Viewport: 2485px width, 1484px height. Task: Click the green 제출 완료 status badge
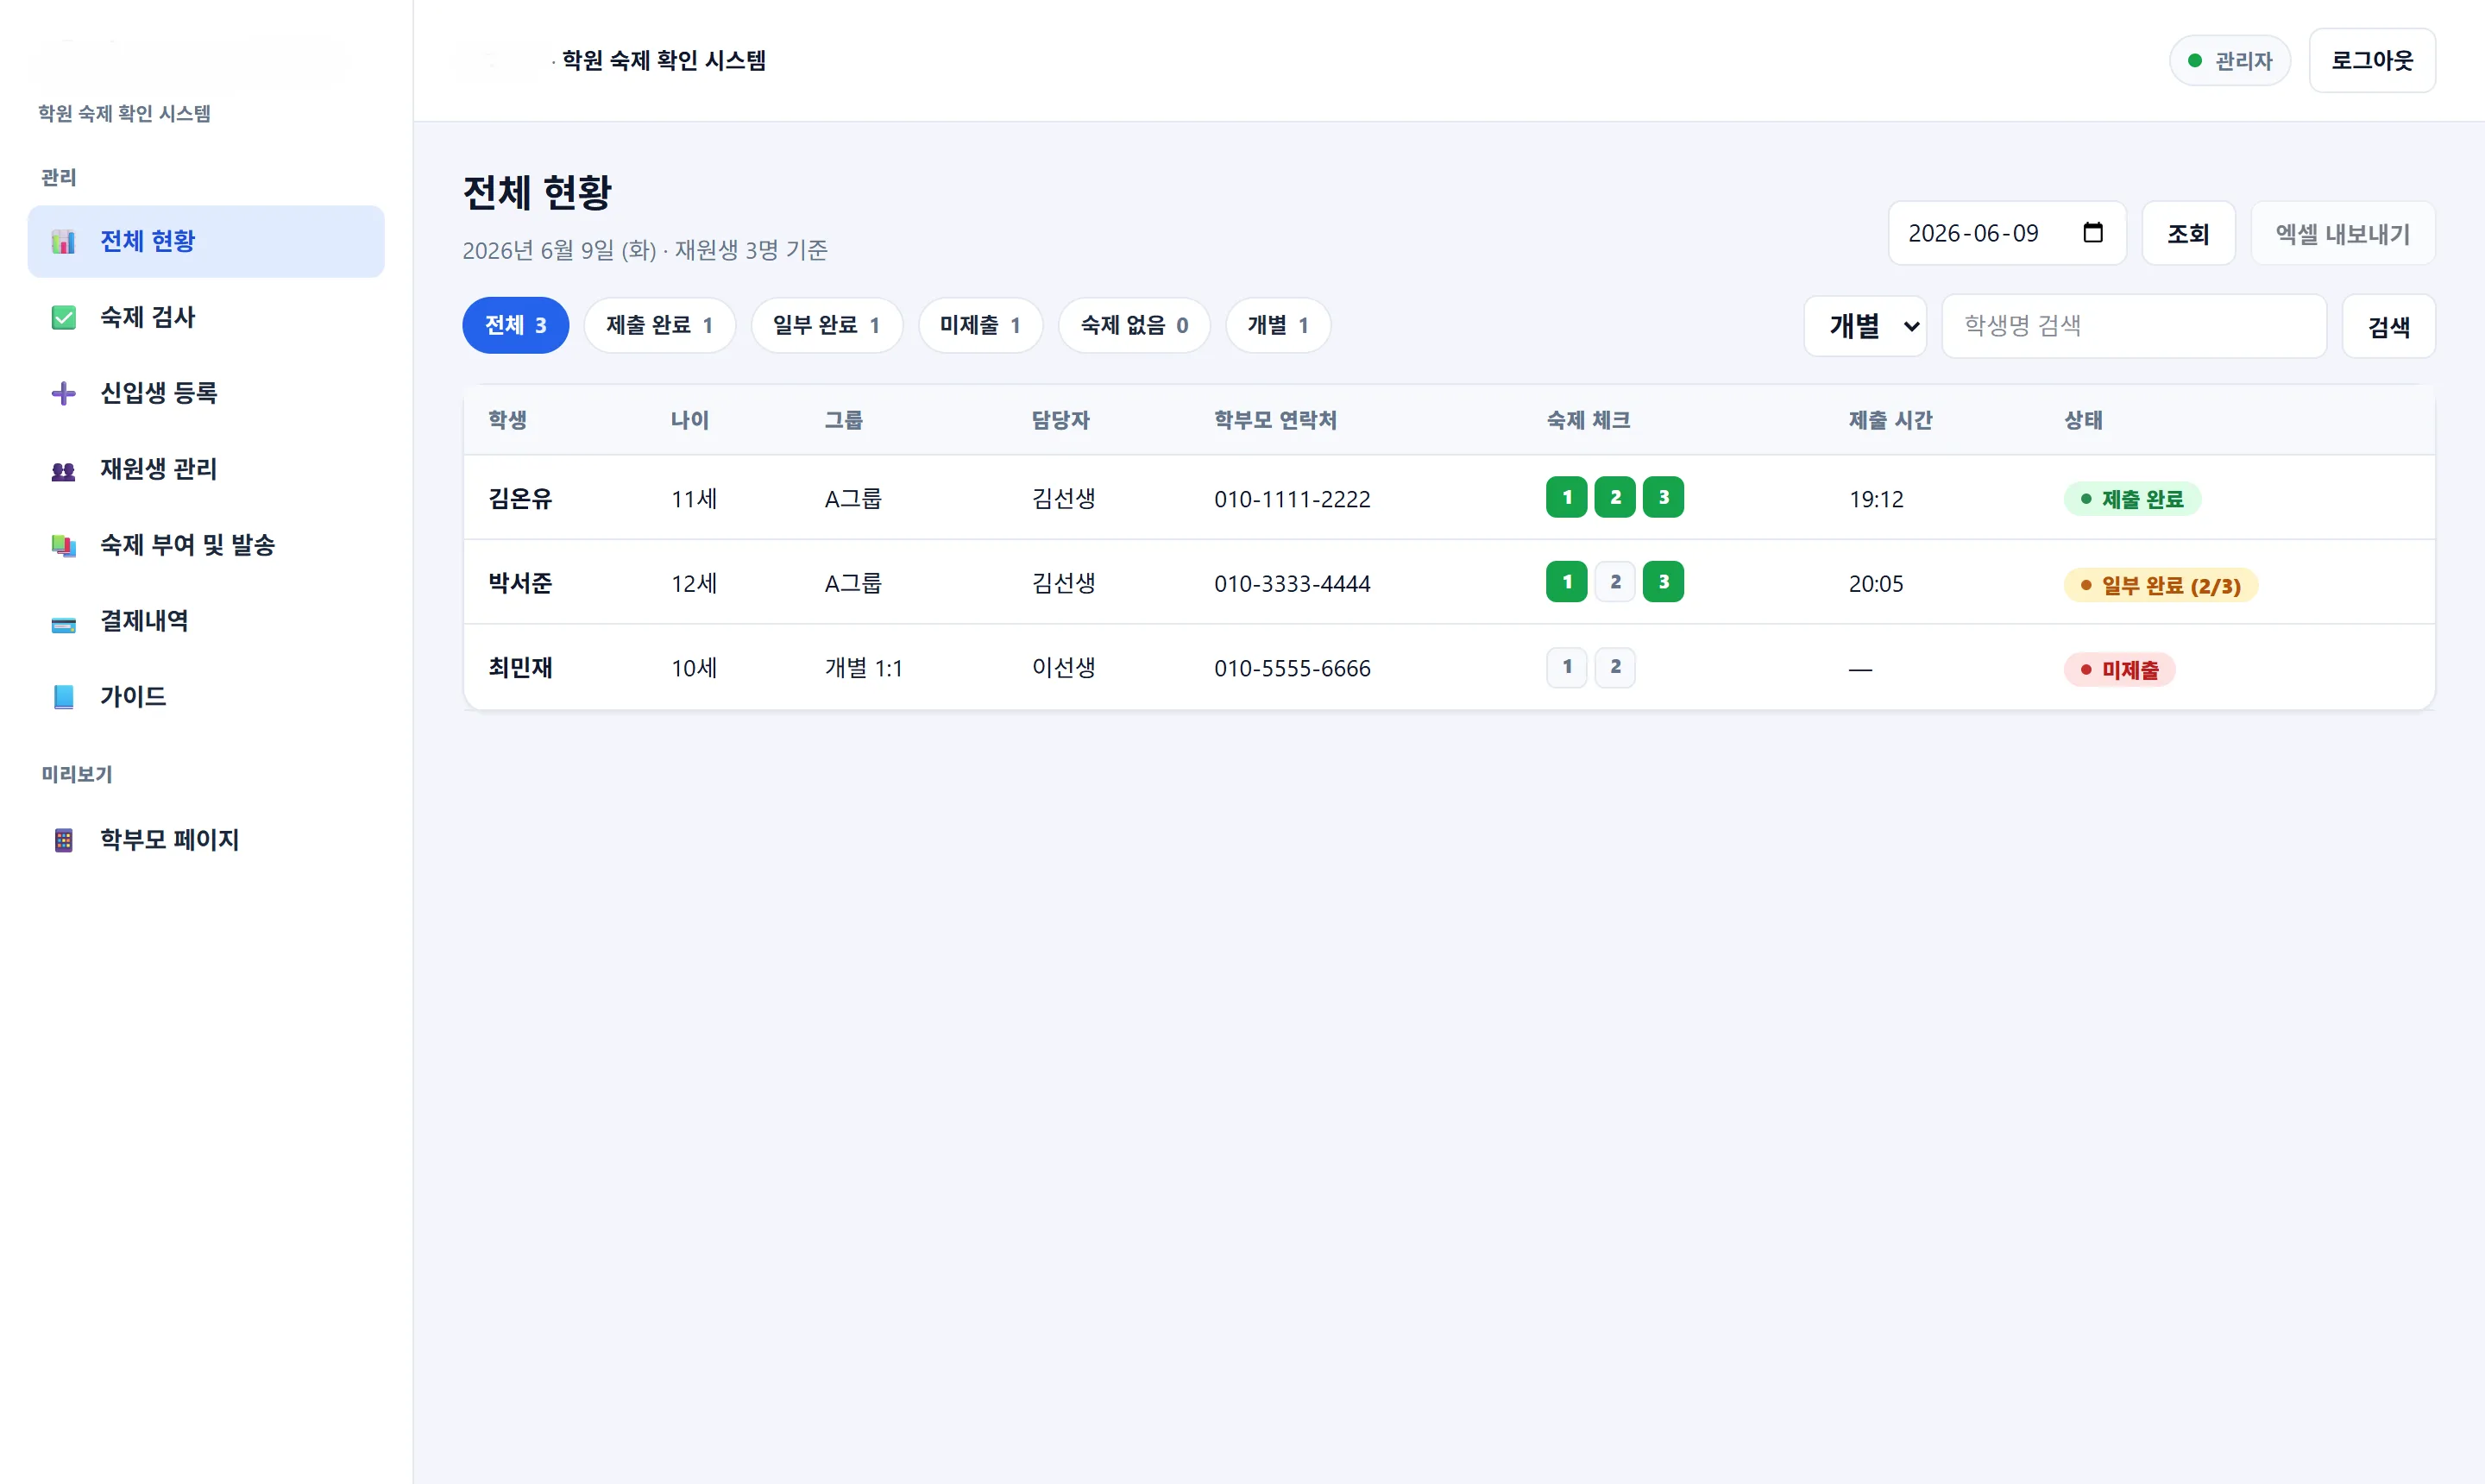(x=2132, y=499)
